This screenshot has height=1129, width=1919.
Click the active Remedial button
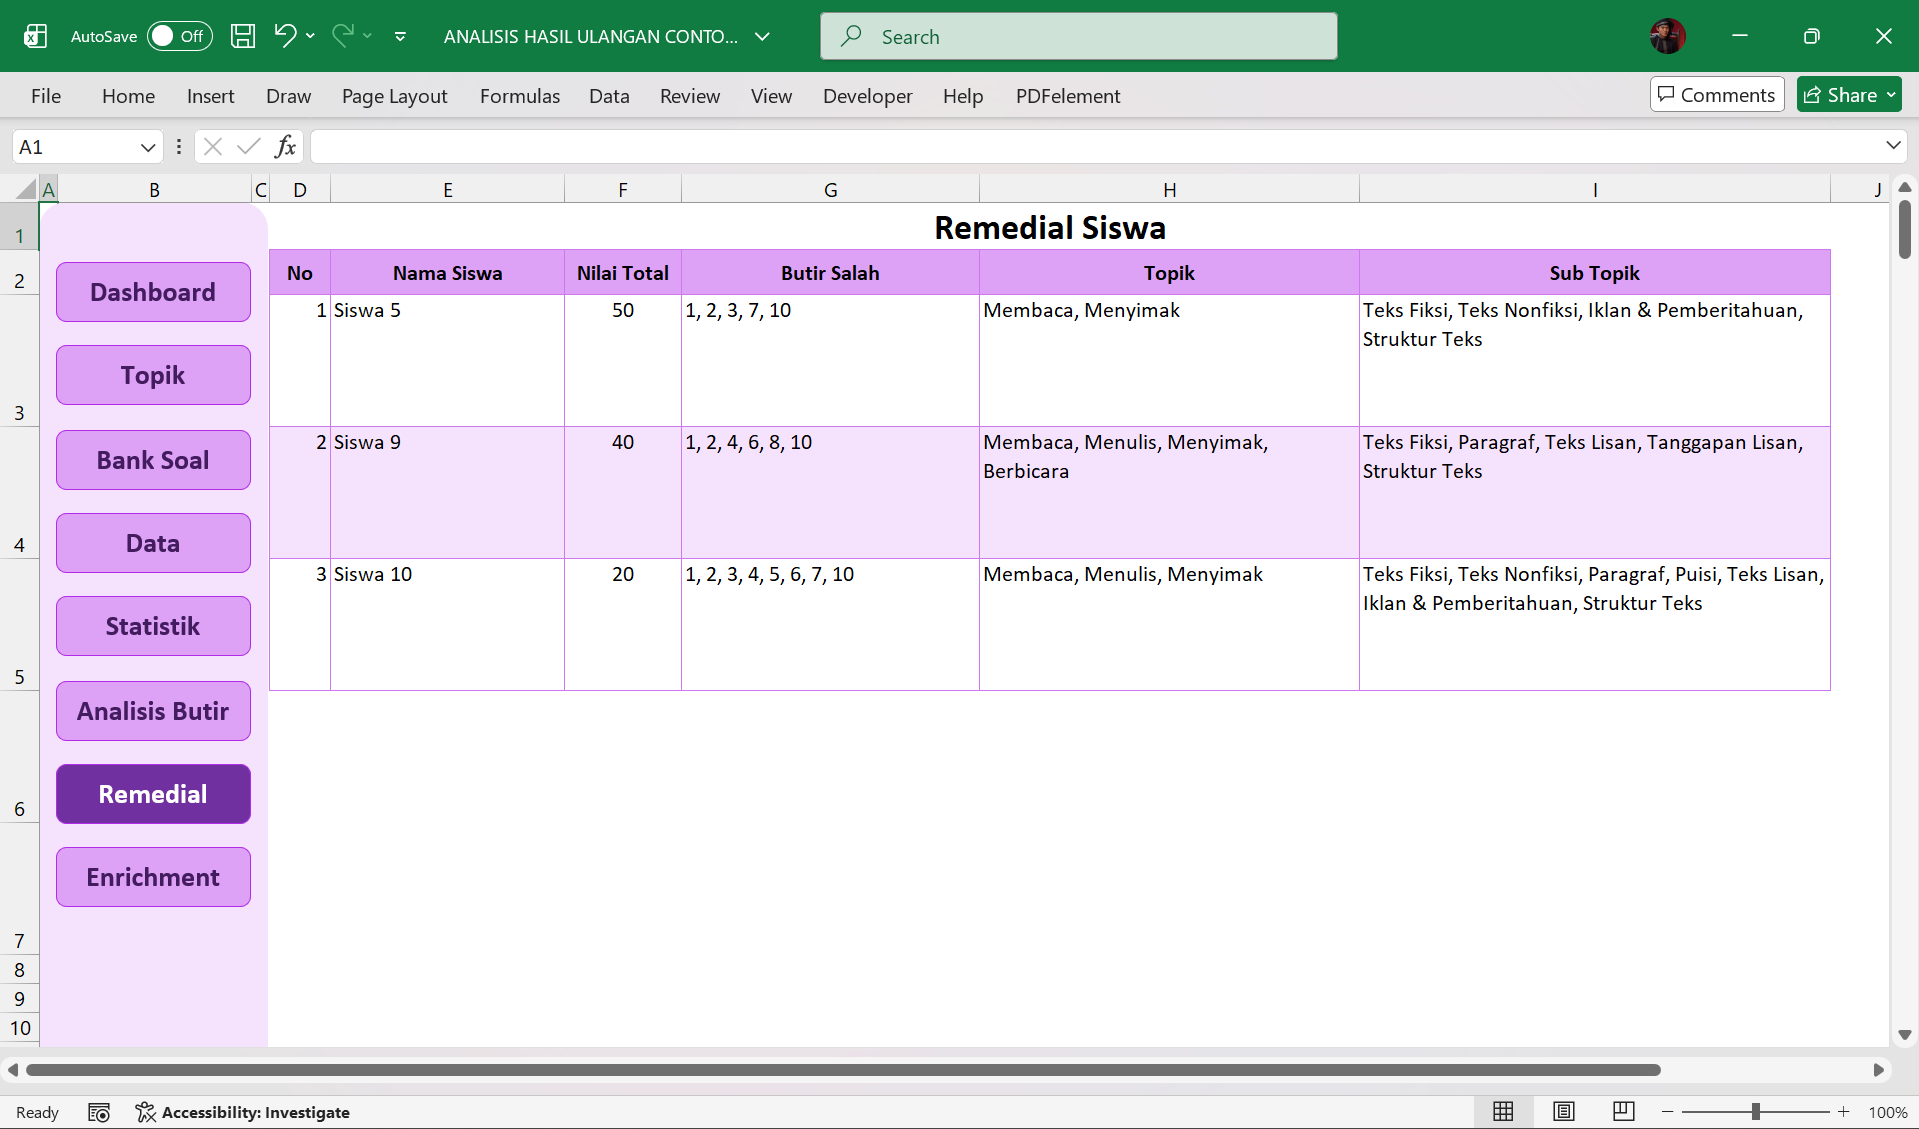click(x=153, y=794)
